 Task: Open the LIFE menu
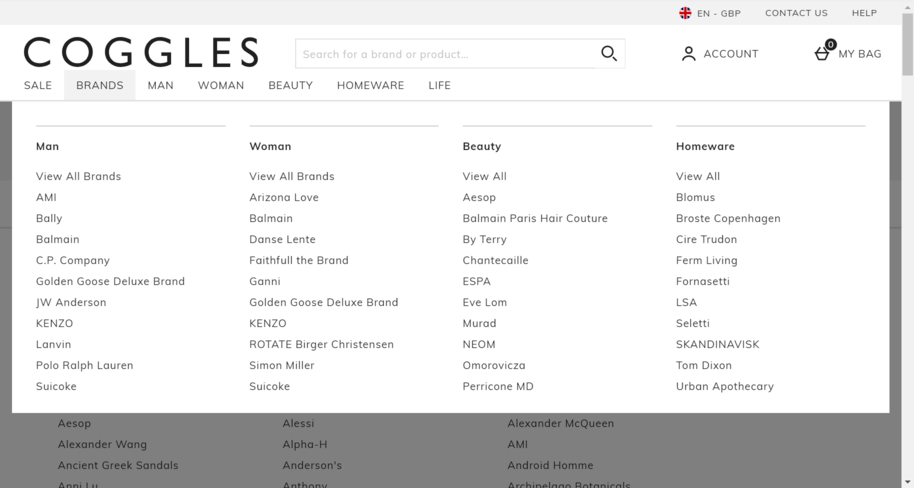440,85
